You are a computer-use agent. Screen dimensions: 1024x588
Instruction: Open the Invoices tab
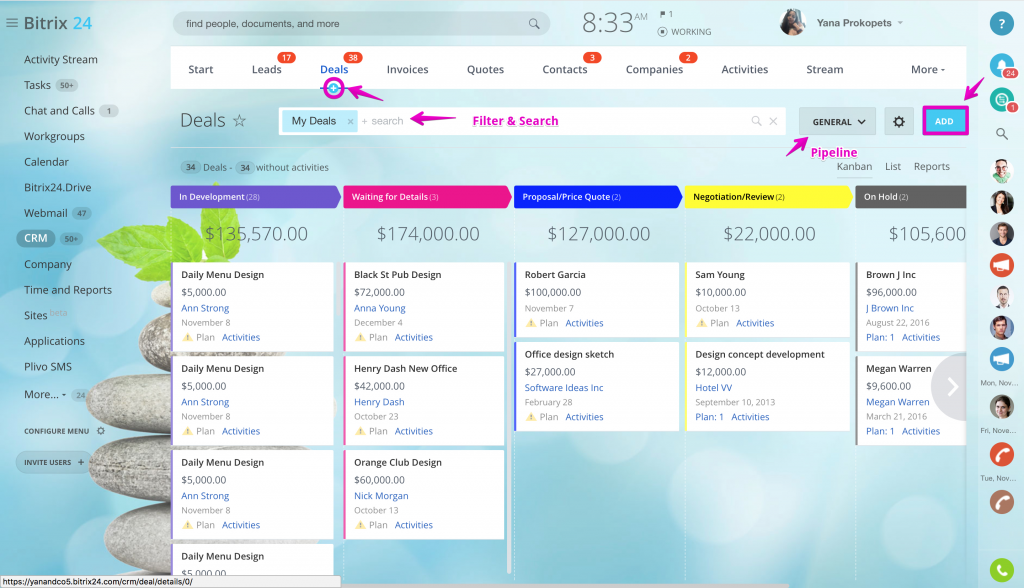point(408,69)
